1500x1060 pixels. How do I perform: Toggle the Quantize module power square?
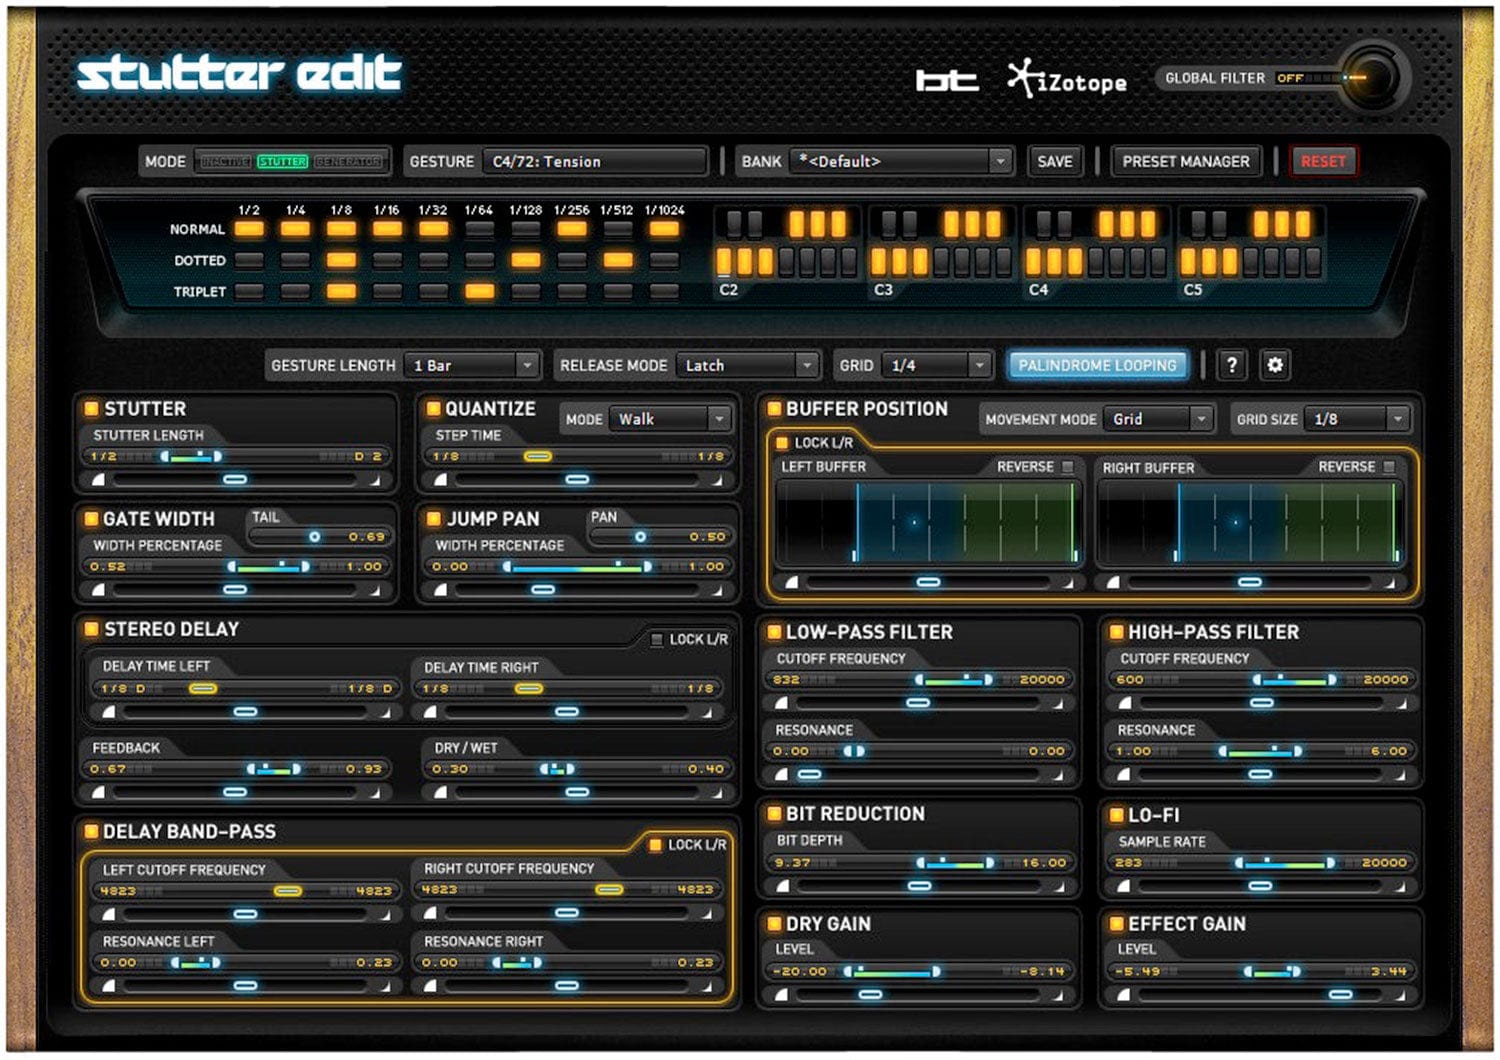point(433,408)
